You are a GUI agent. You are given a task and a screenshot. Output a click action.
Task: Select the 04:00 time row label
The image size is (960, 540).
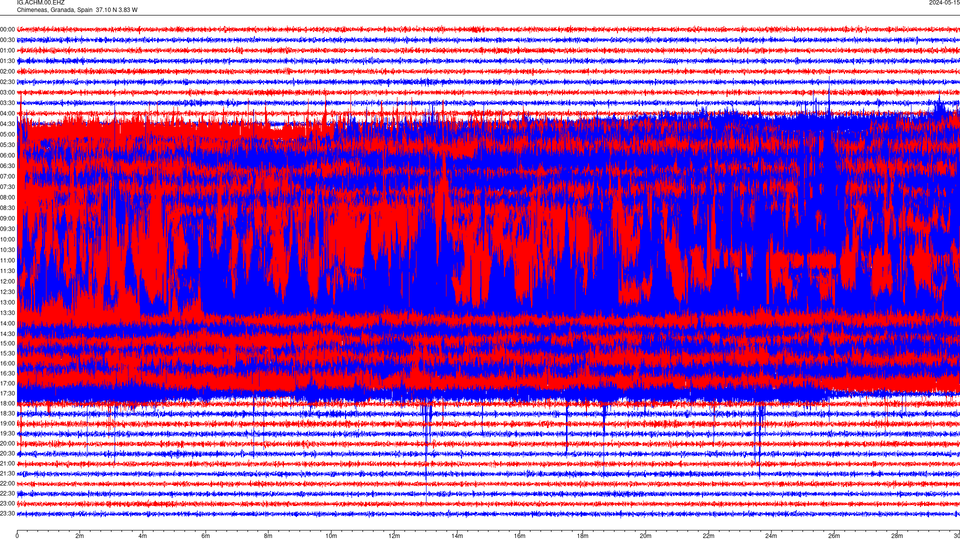pyautogui.click(x=7, y=113)
